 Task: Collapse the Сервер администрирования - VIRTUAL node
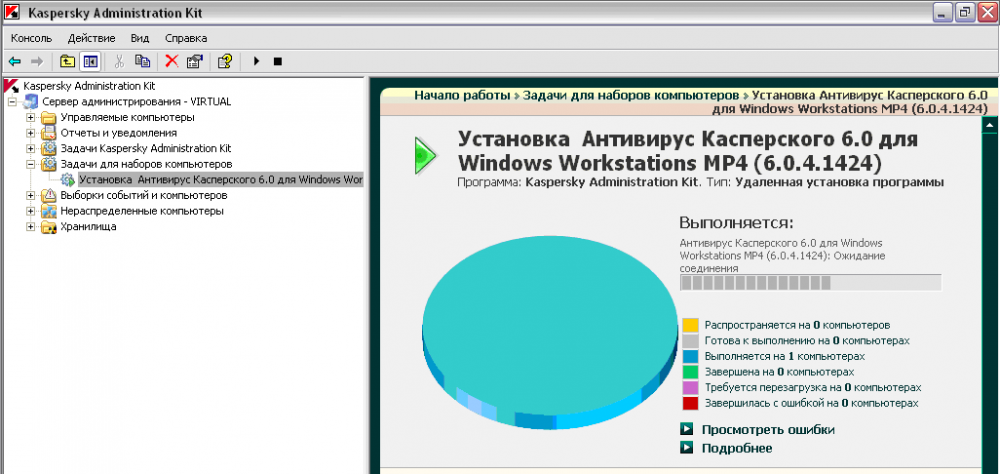(x=12, y=102)
